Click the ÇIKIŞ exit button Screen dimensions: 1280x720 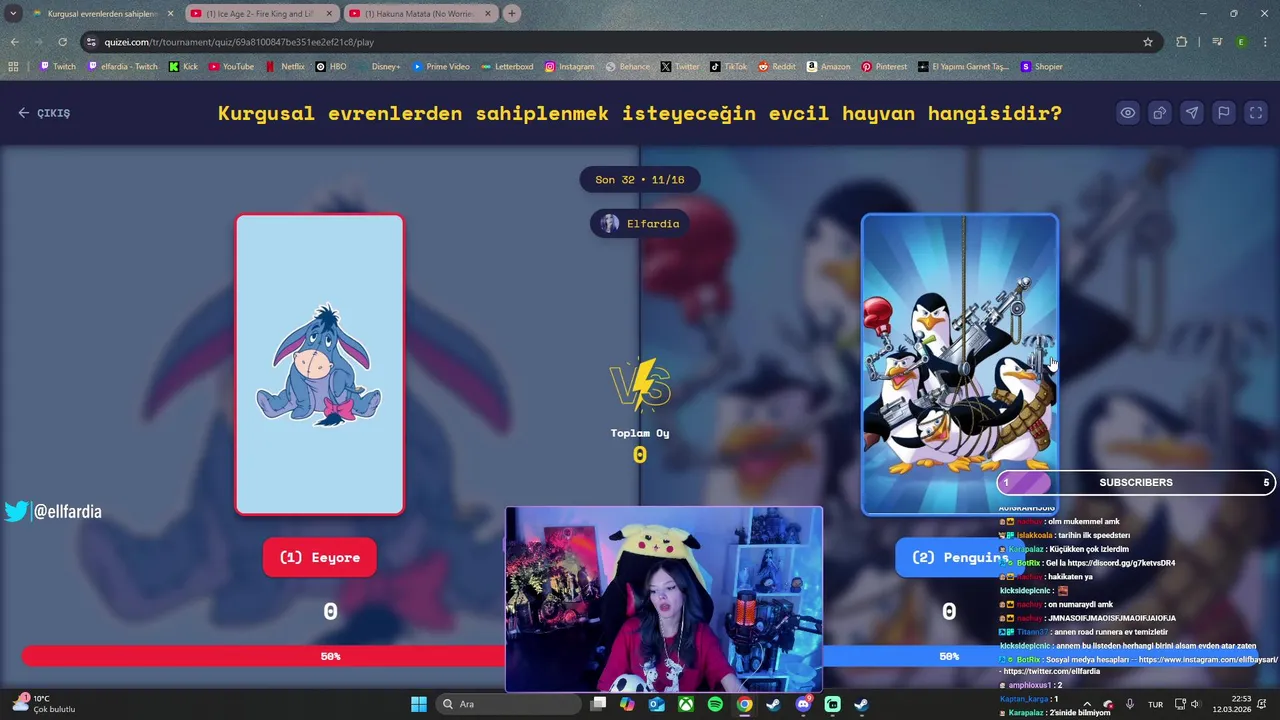[x=44, y=113]
